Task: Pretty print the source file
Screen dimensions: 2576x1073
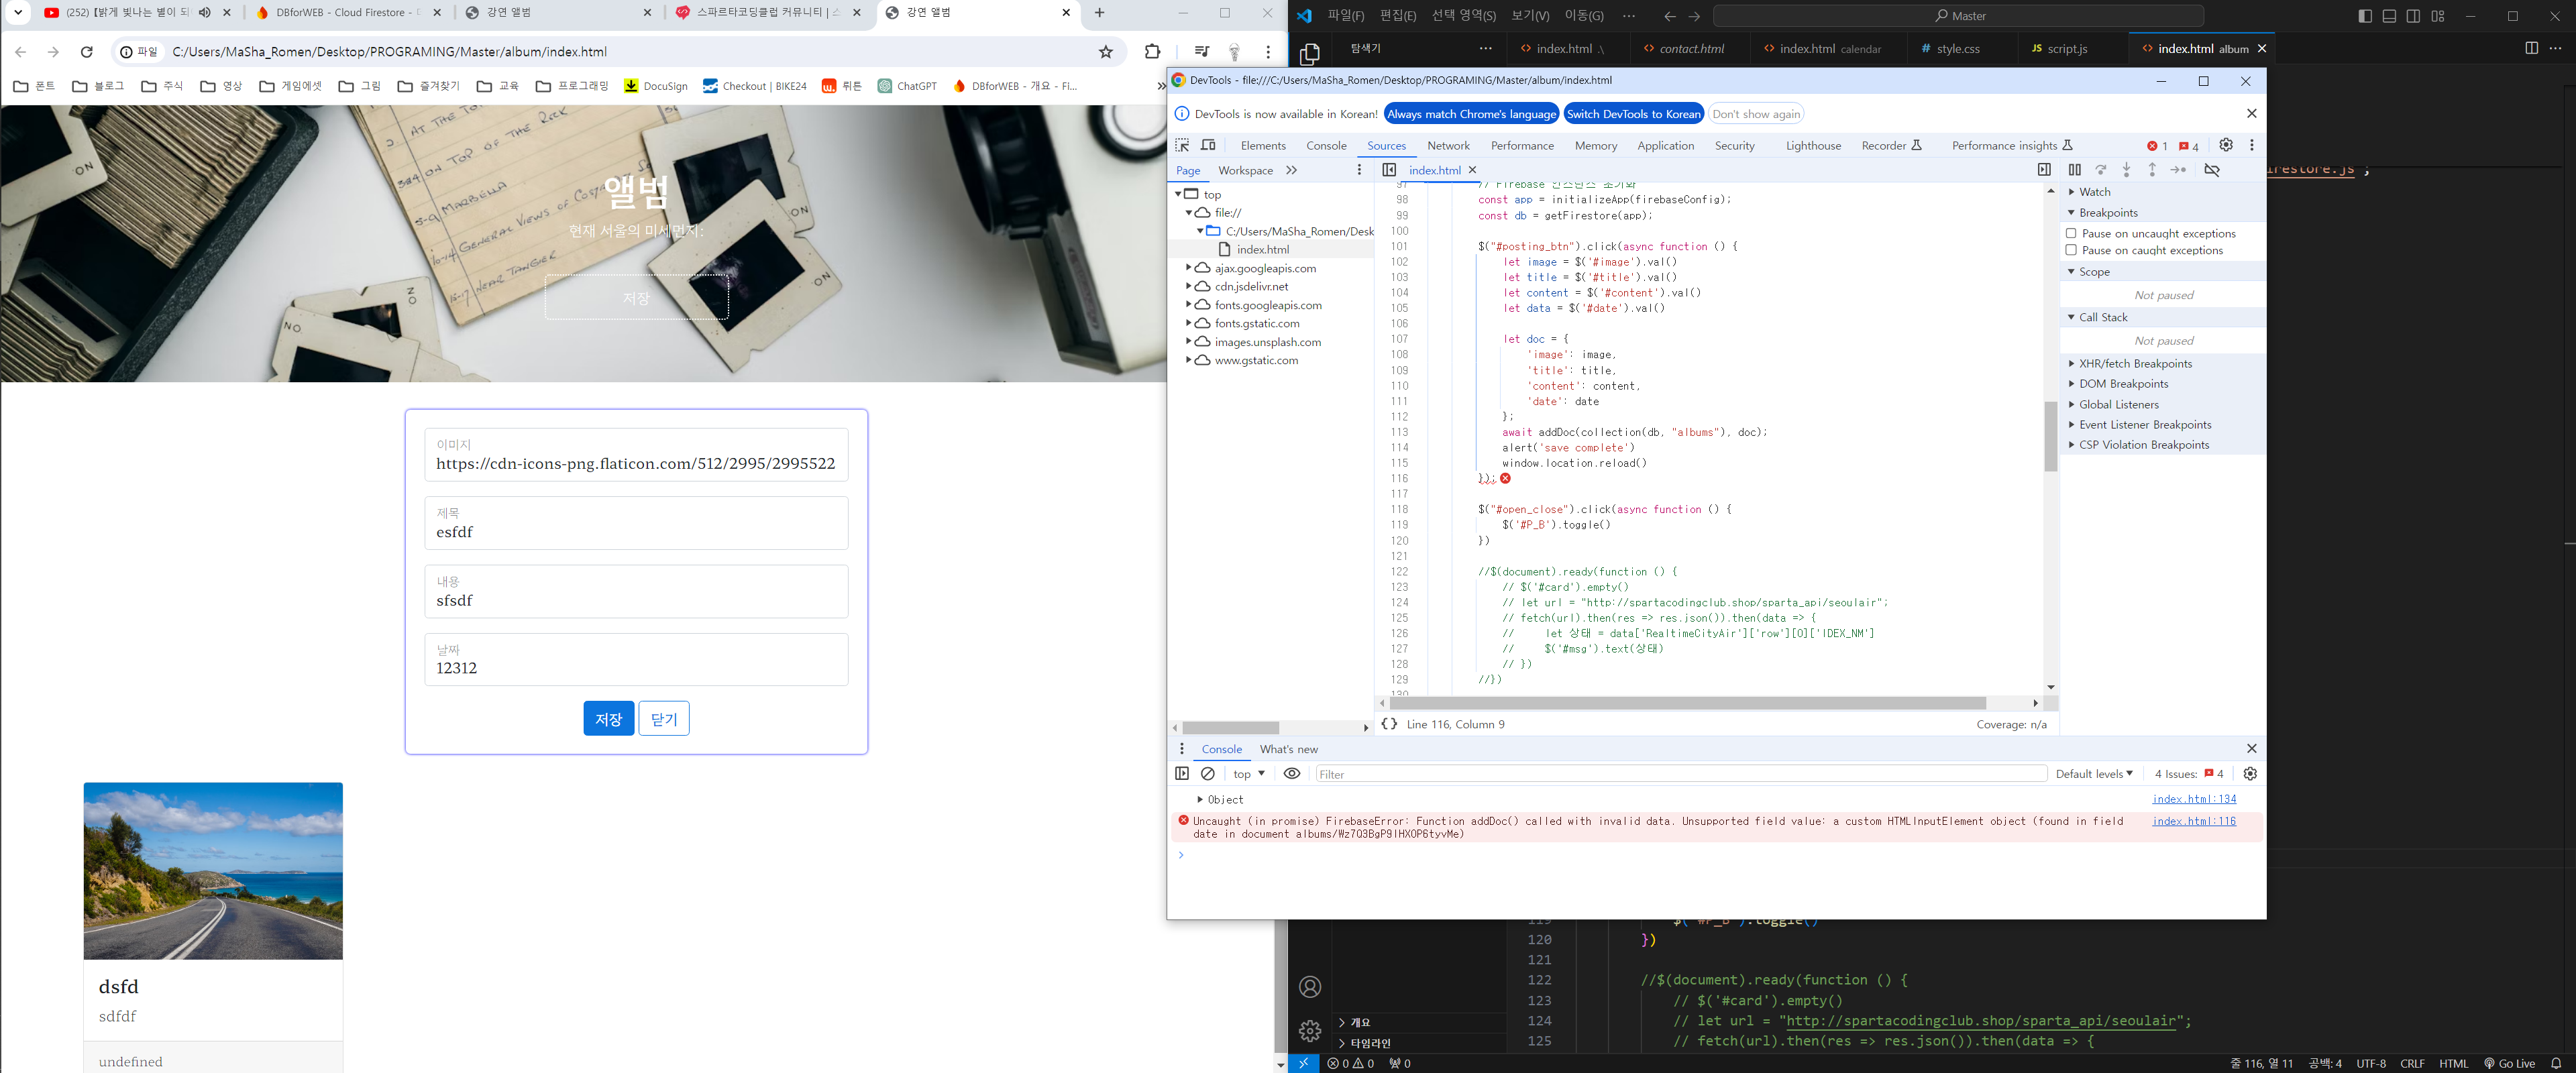Action: coord(1389,724)
